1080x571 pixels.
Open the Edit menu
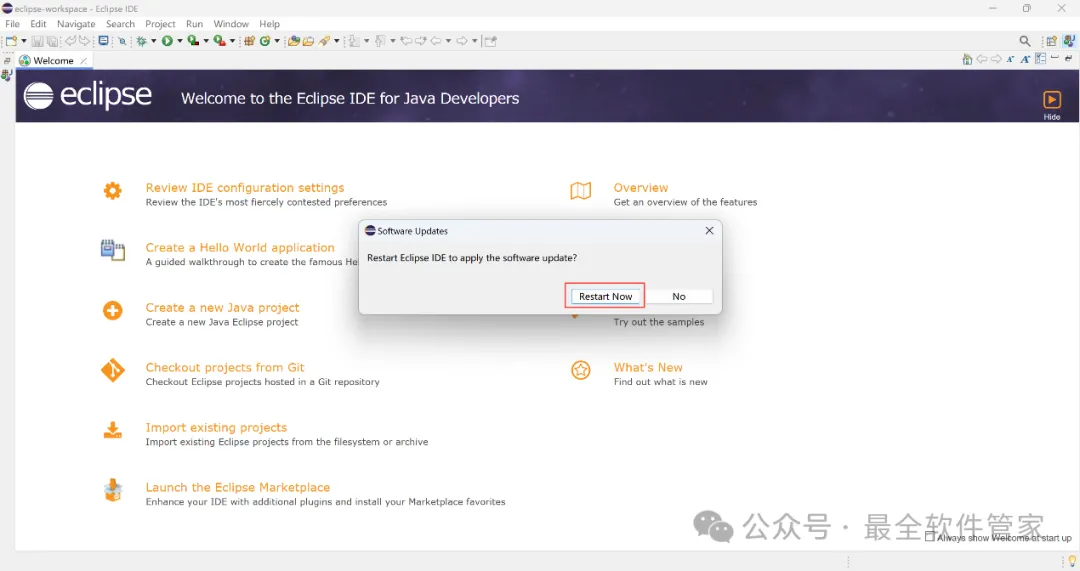[x=38, y=23]
